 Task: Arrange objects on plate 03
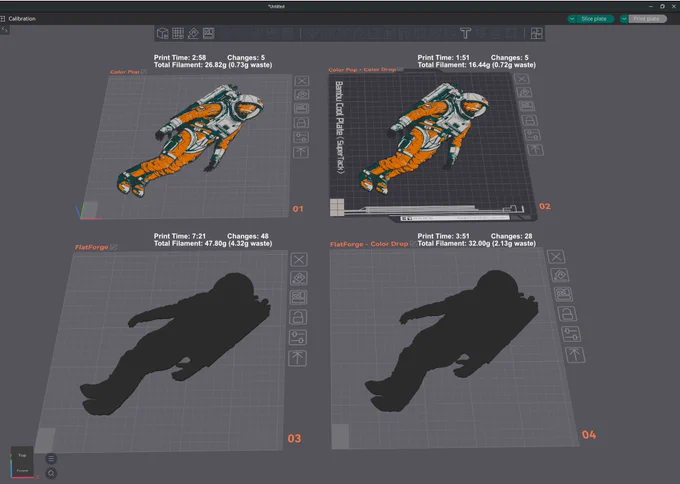(x=298, y=298)
